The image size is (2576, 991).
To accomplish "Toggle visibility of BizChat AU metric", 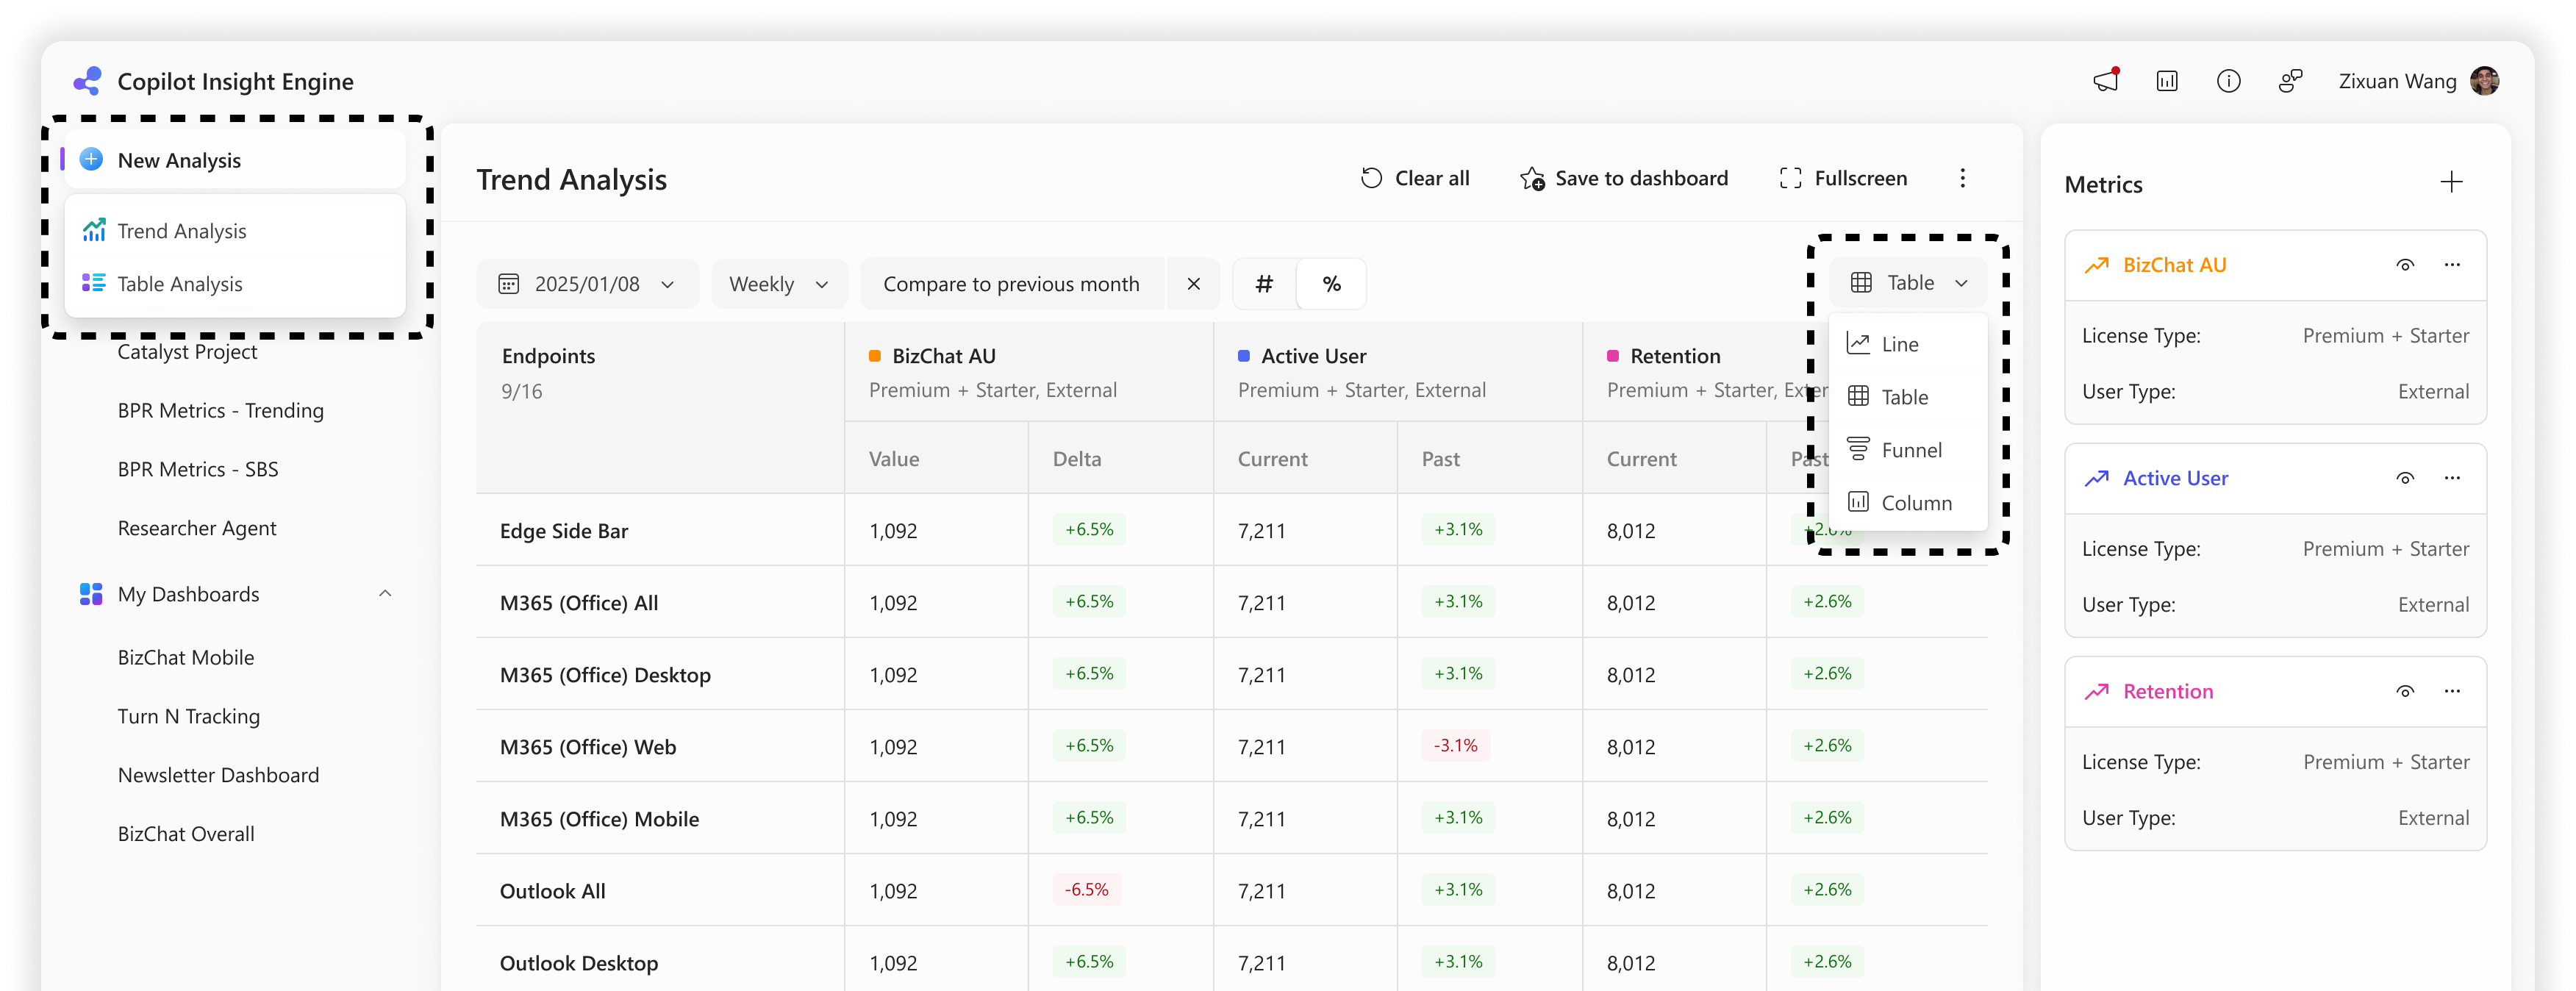I will [x=2405, y=265].
